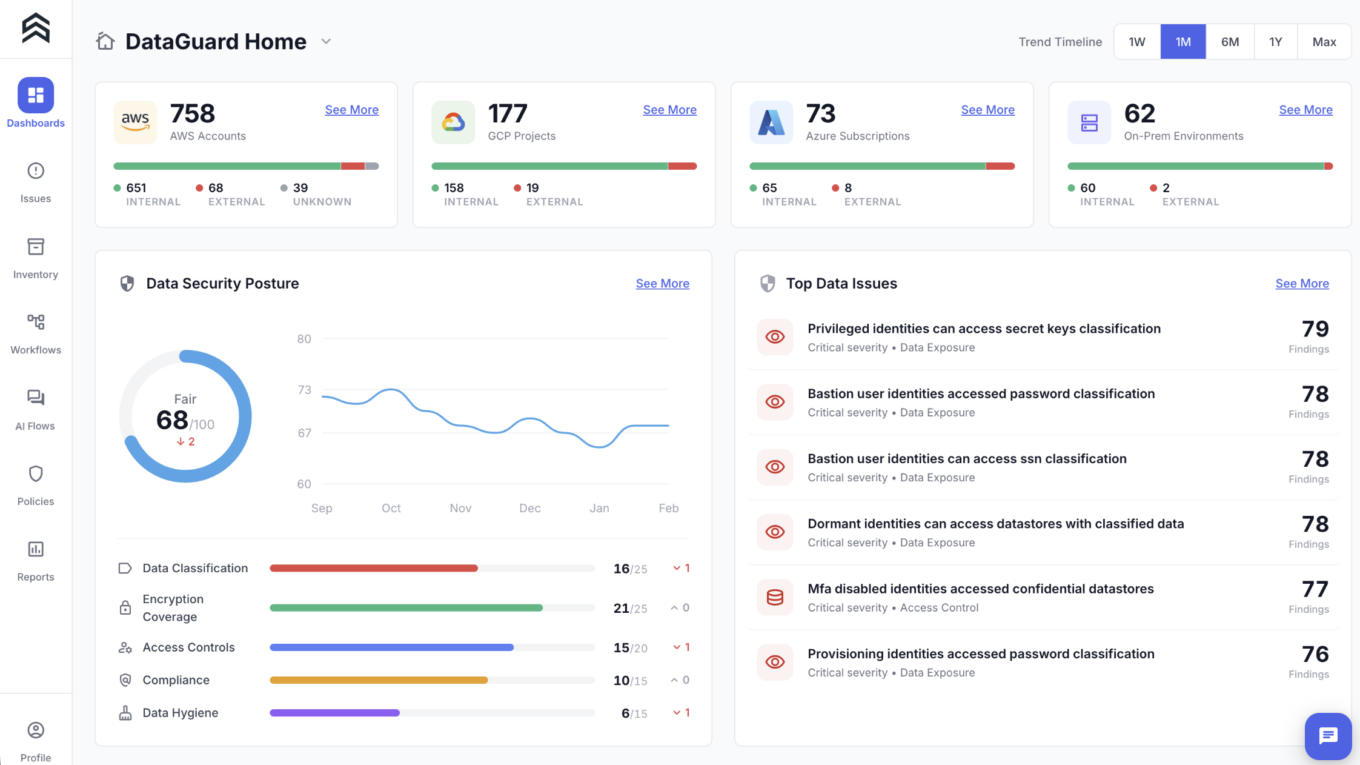Screen dimensions: 1360x765
Task: Expand the DataGuard Home dropdown chevron
Action: tap(326, 42)
